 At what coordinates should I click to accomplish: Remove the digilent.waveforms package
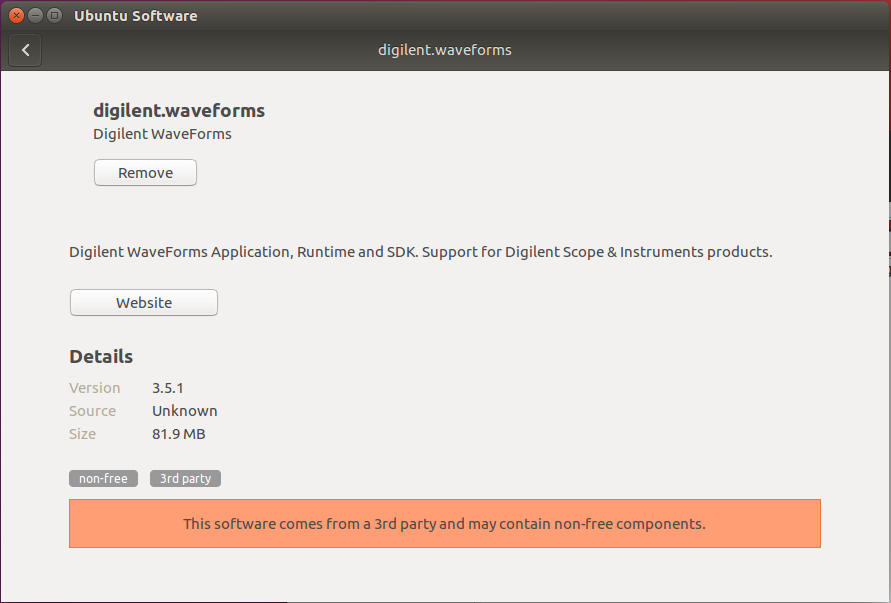[145, 173]
